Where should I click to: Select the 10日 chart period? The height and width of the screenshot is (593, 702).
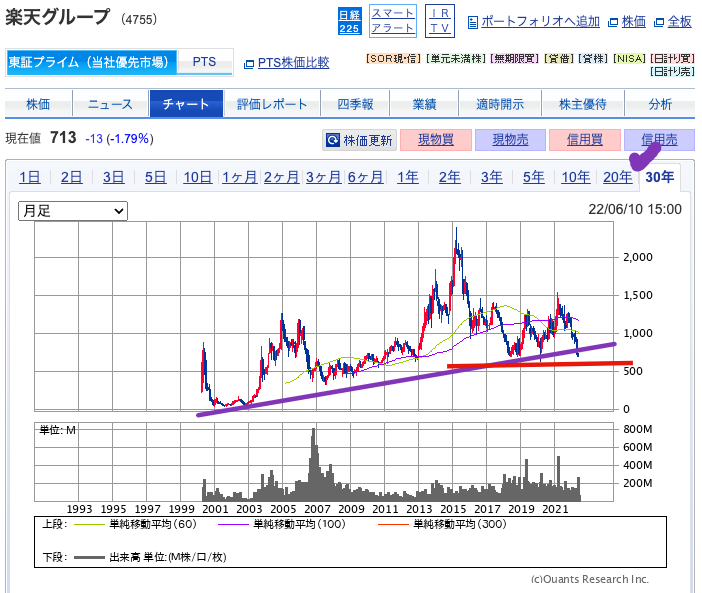(x=197, y=177)
